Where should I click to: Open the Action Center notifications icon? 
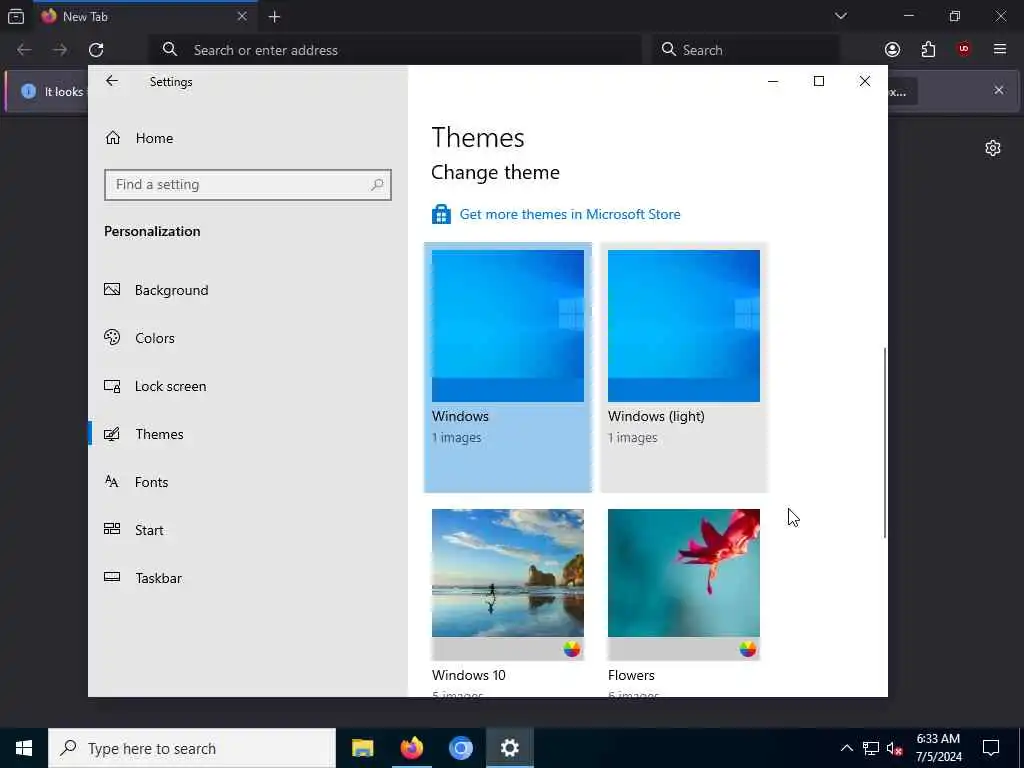(991, 748)
